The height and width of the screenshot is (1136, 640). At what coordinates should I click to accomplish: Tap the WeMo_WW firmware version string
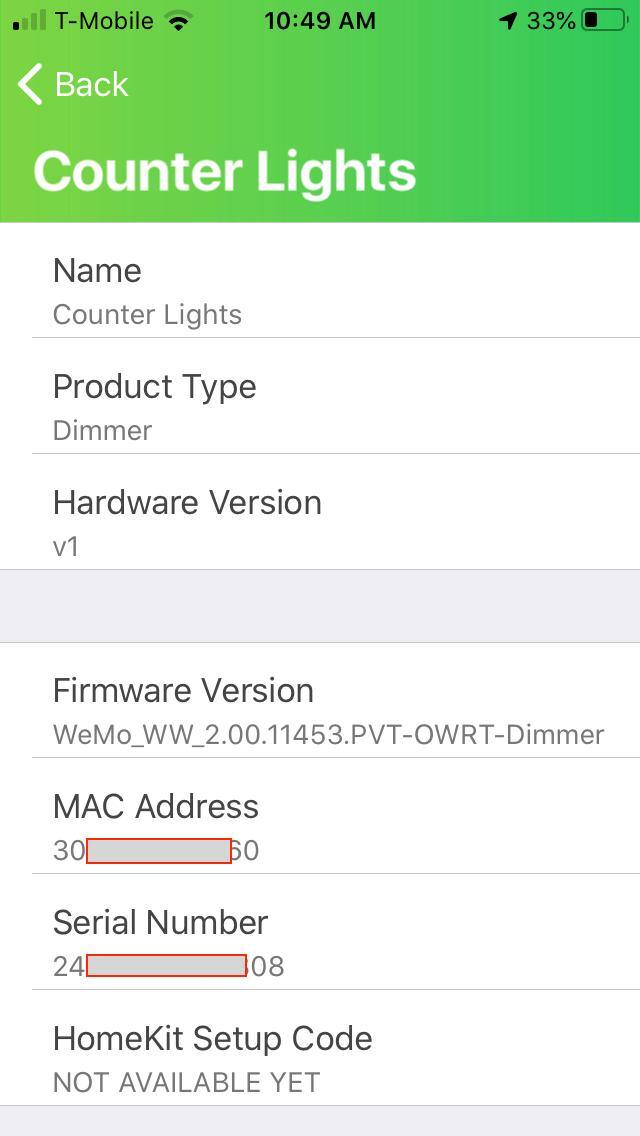click(328, 735)
